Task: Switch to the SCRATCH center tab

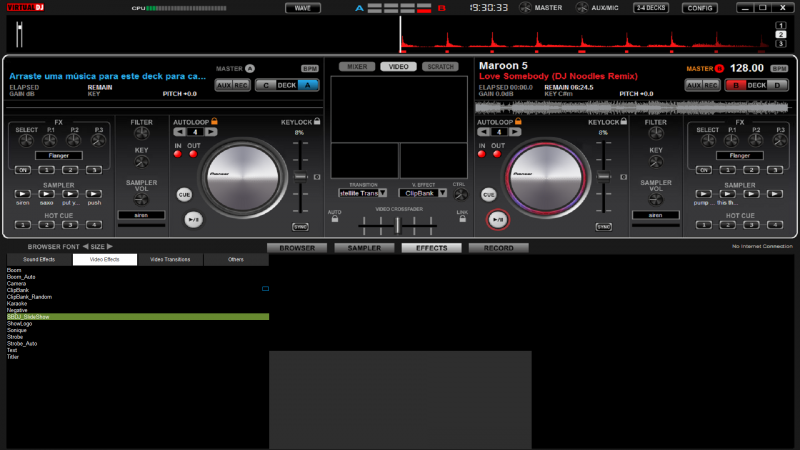Action: 440,67
